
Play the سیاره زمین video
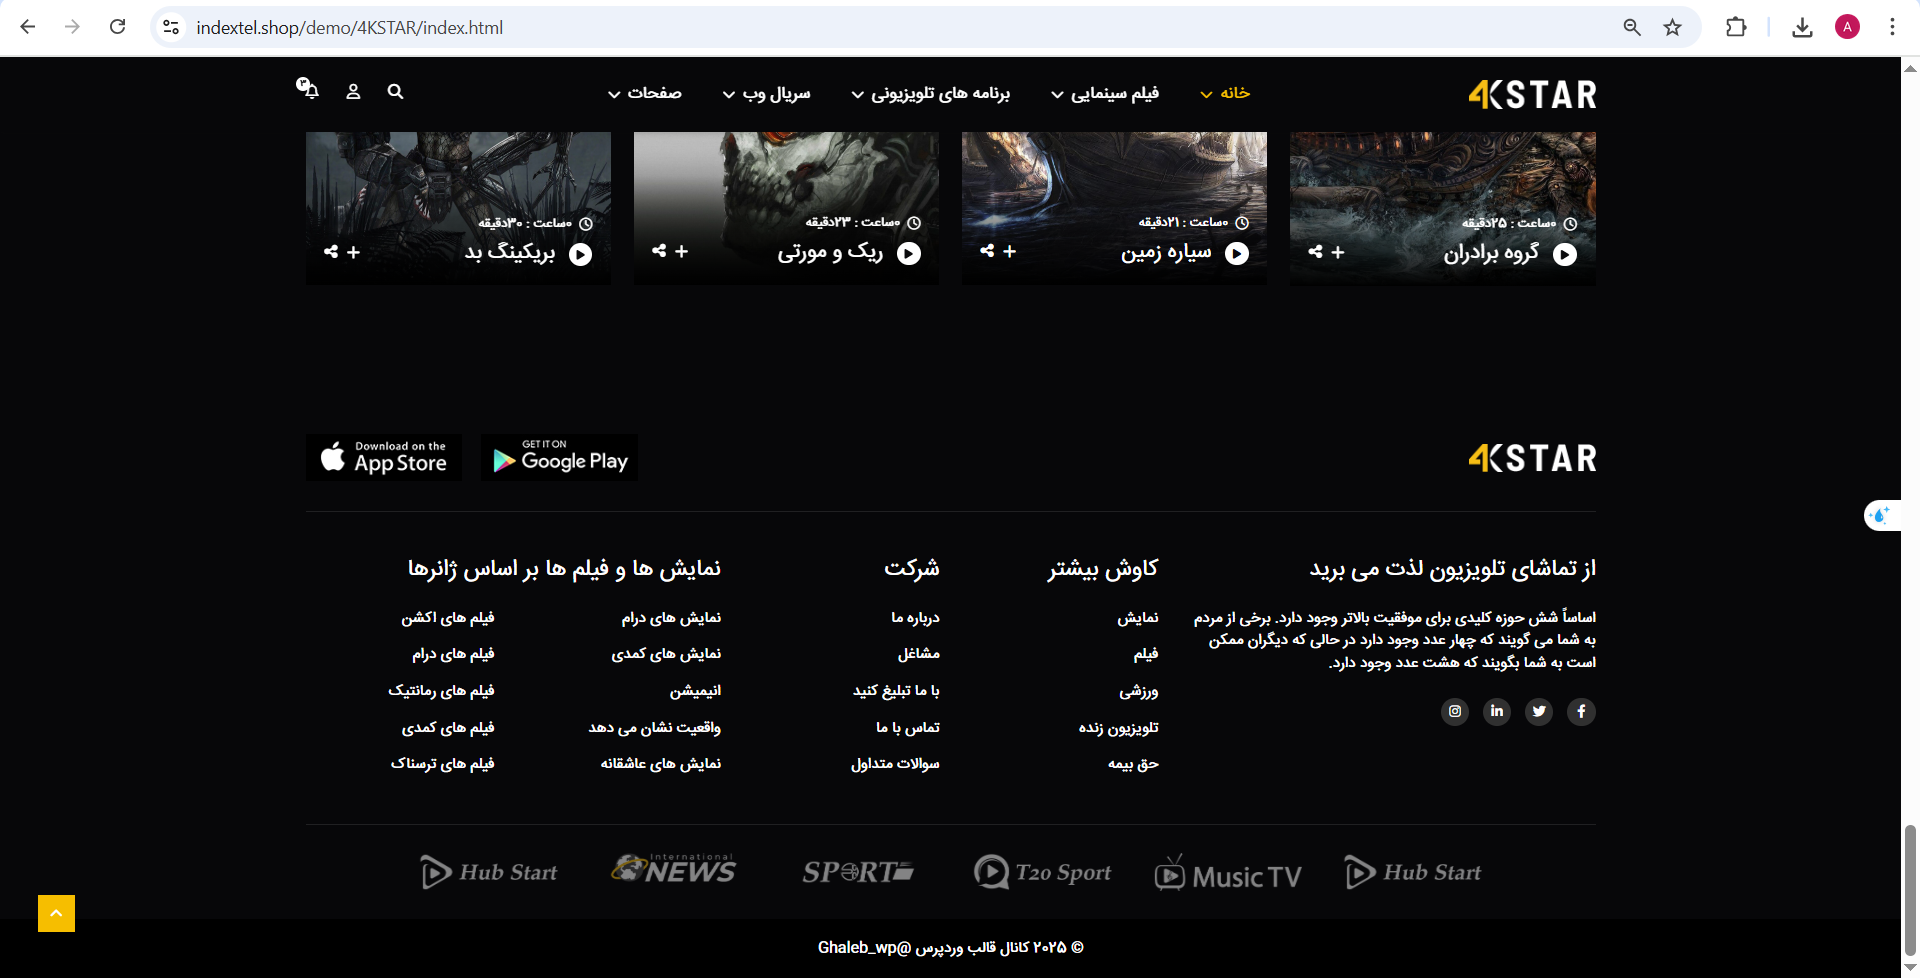click(x=1237, y=254)
